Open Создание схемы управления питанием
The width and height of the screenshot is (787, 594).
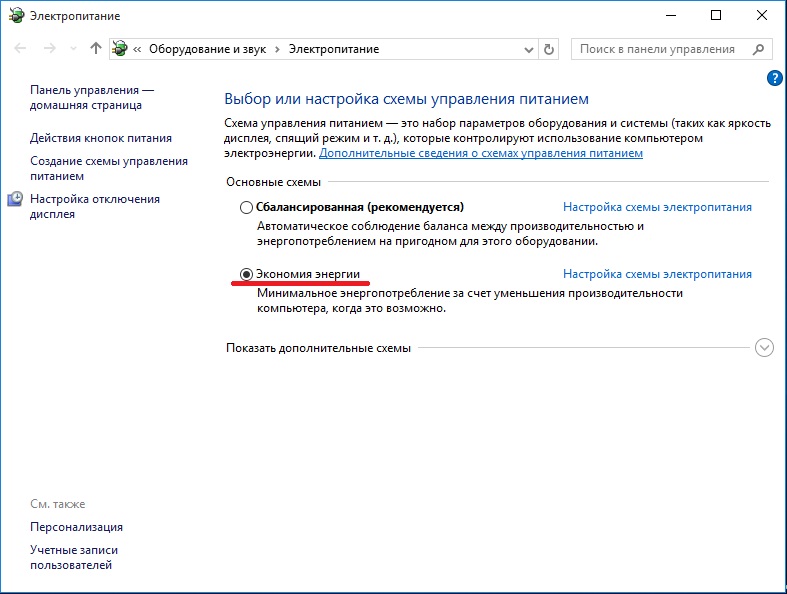[x=108, y=168]
